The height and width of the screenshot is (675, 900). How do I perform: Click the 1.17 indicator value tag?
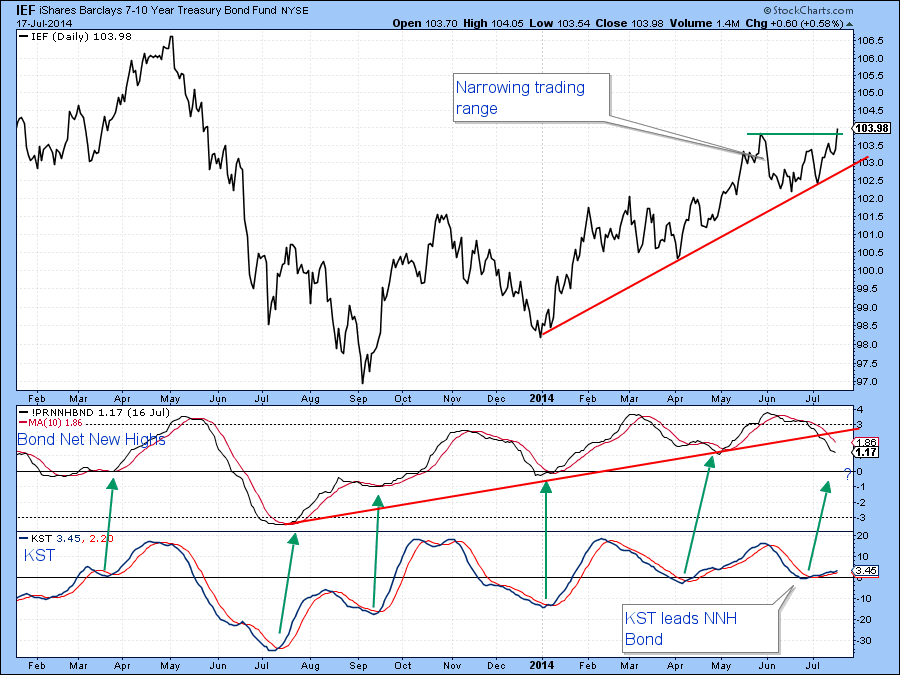[x=866, y=452]
